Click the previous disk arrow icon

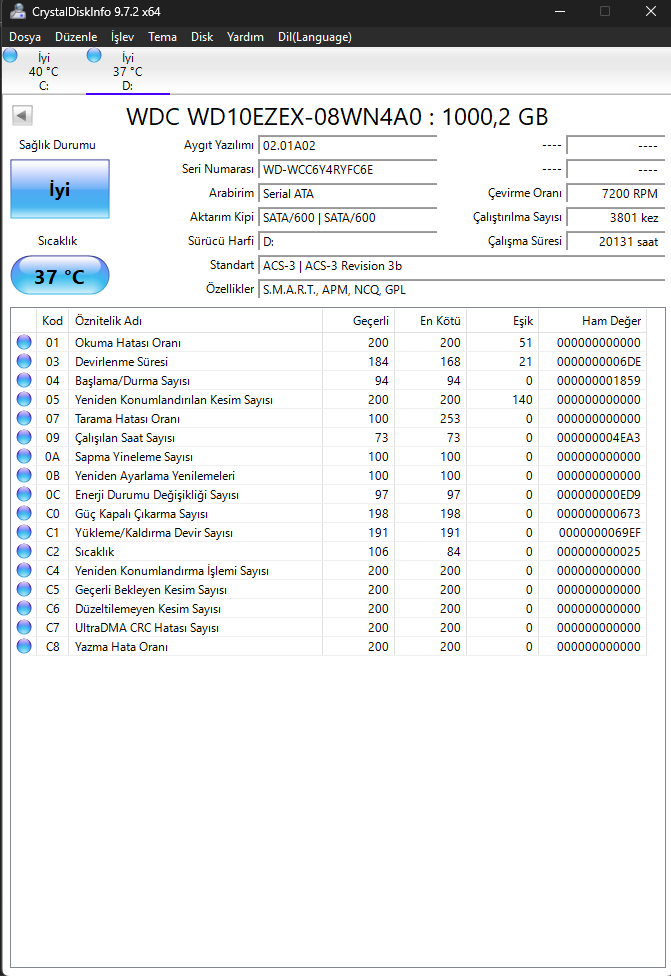(22, 115)
